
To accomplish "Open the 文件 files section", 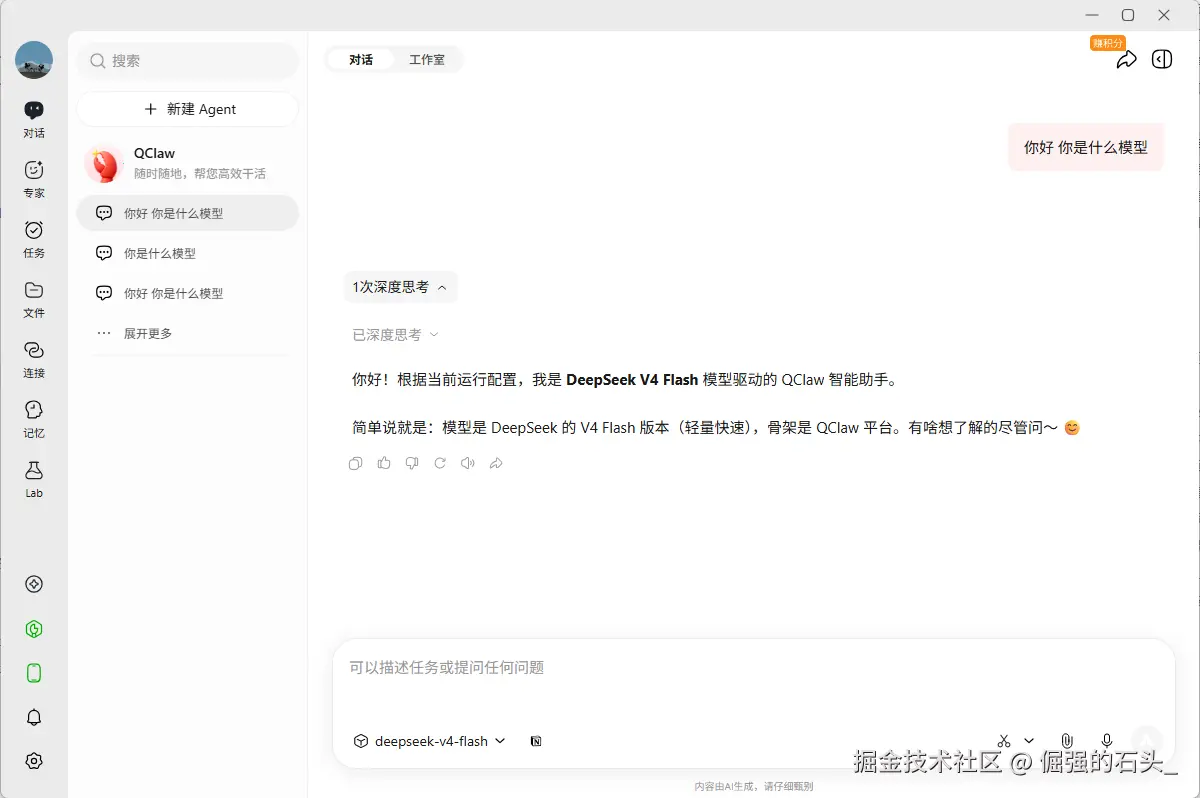I will coord(34,298).
